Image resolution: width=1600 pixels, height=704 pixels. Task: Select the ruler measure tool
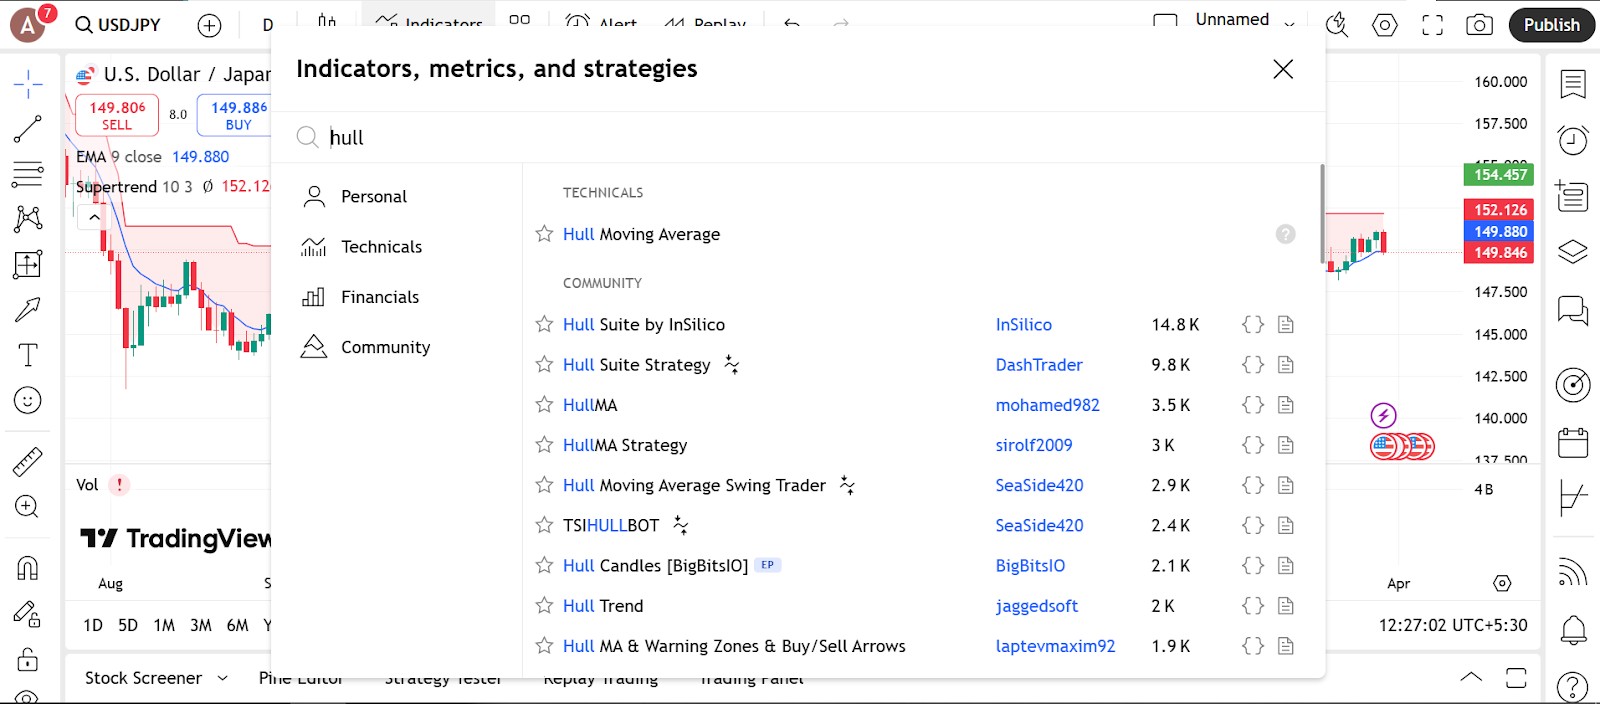click(28, 461)
